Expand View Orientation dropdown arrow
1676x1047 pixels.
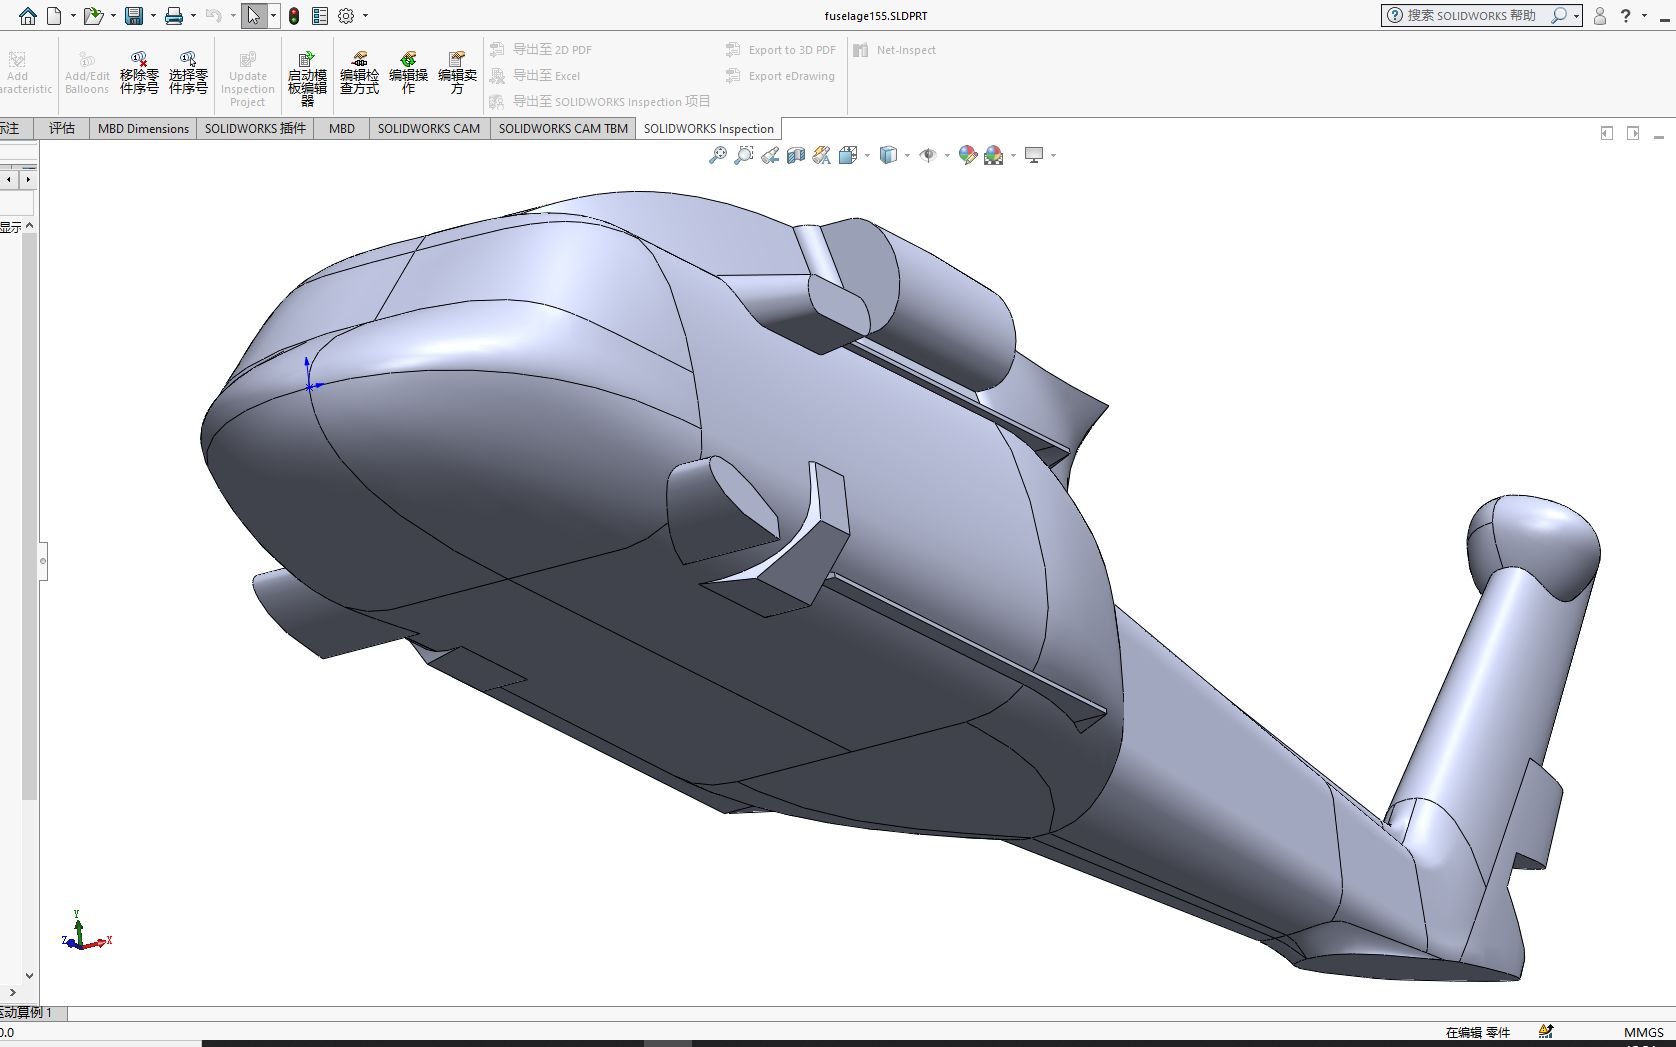click(x=867, y=155)
